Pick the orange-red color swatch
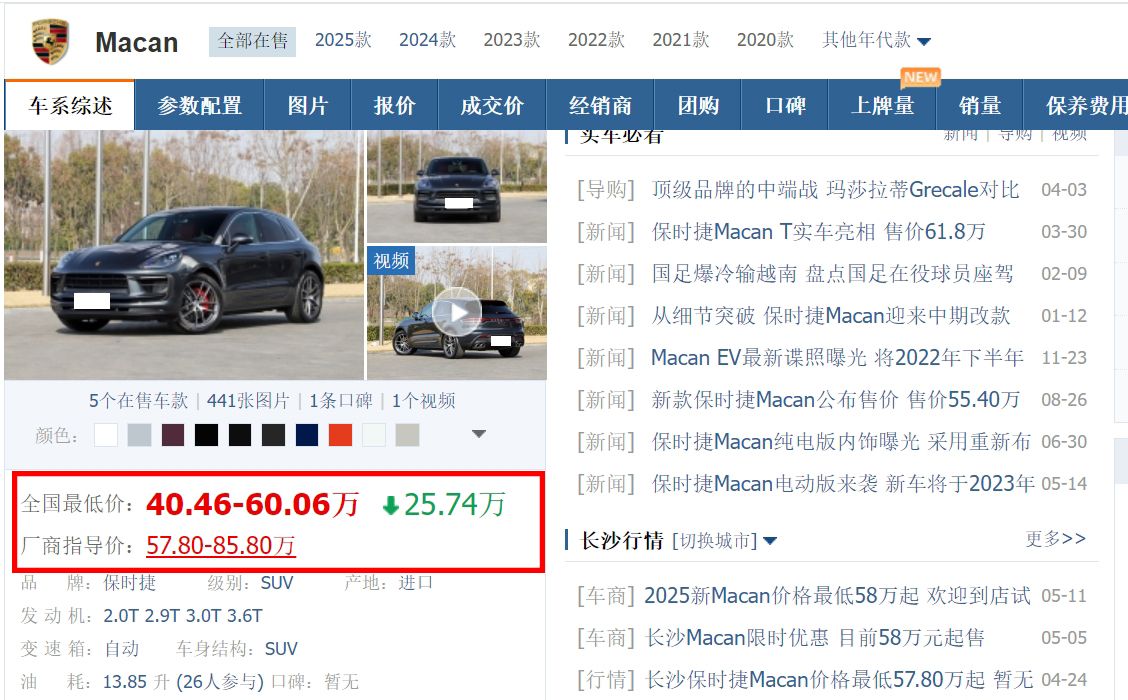 (340, 435)
